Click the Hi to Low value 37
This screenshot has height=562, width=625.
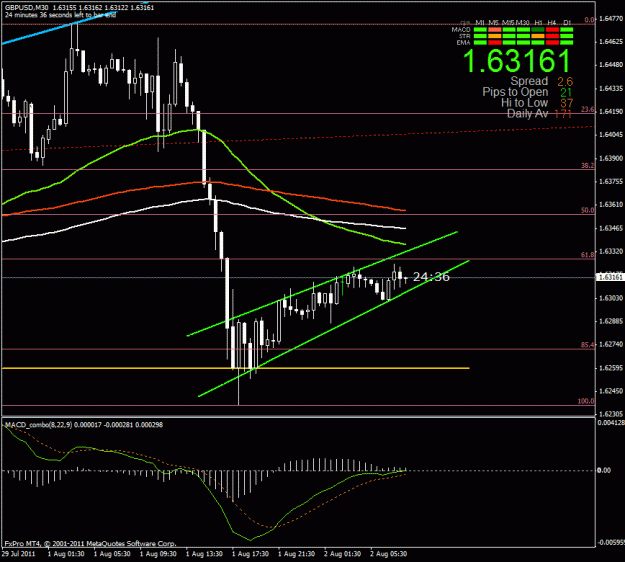tap(566, 103)
